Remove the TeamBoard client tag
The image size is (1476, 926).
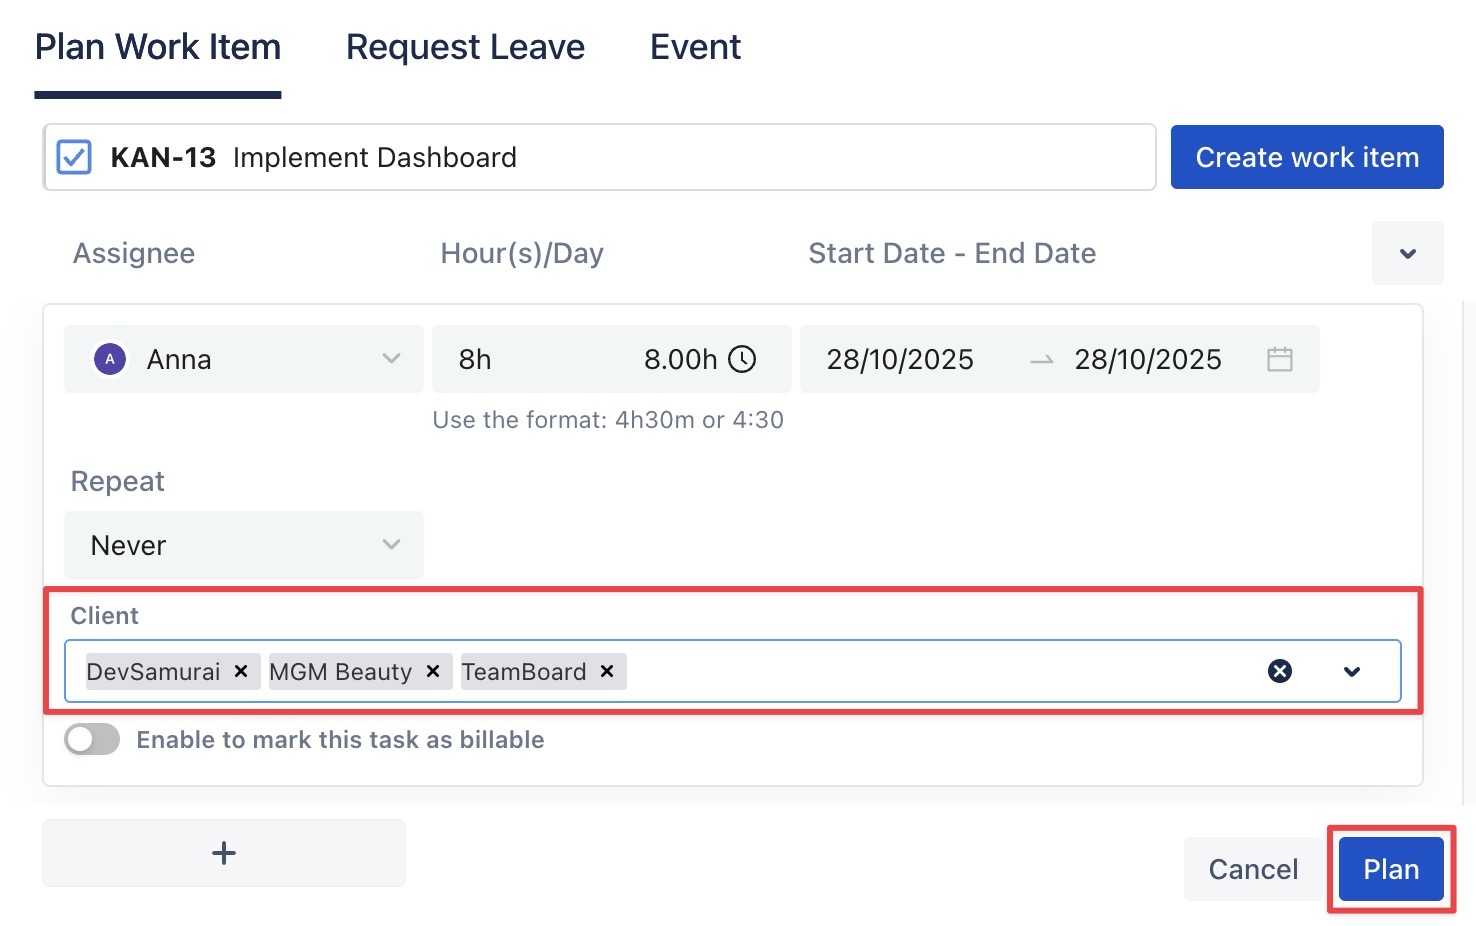(x=607, y=671)
